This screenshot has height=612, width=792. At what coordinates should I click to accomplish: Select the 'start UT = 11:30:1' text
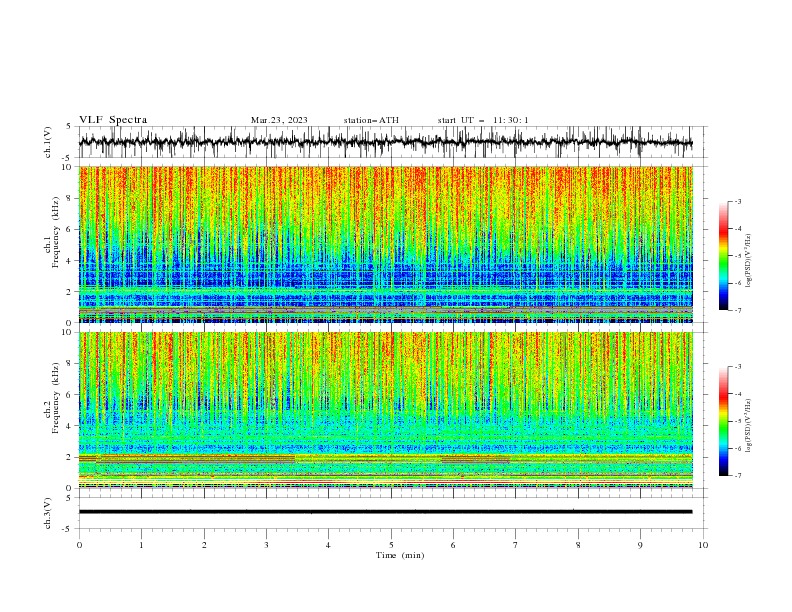point(483,120)
